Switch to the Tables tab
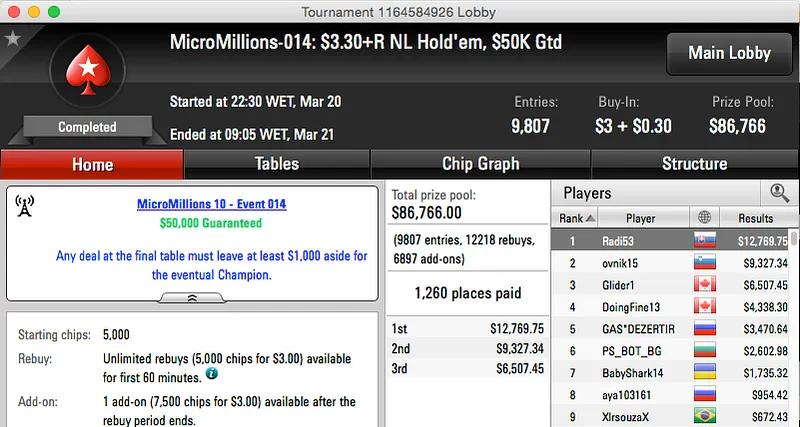This screenshot has width=800, height=427. [277, 164]
